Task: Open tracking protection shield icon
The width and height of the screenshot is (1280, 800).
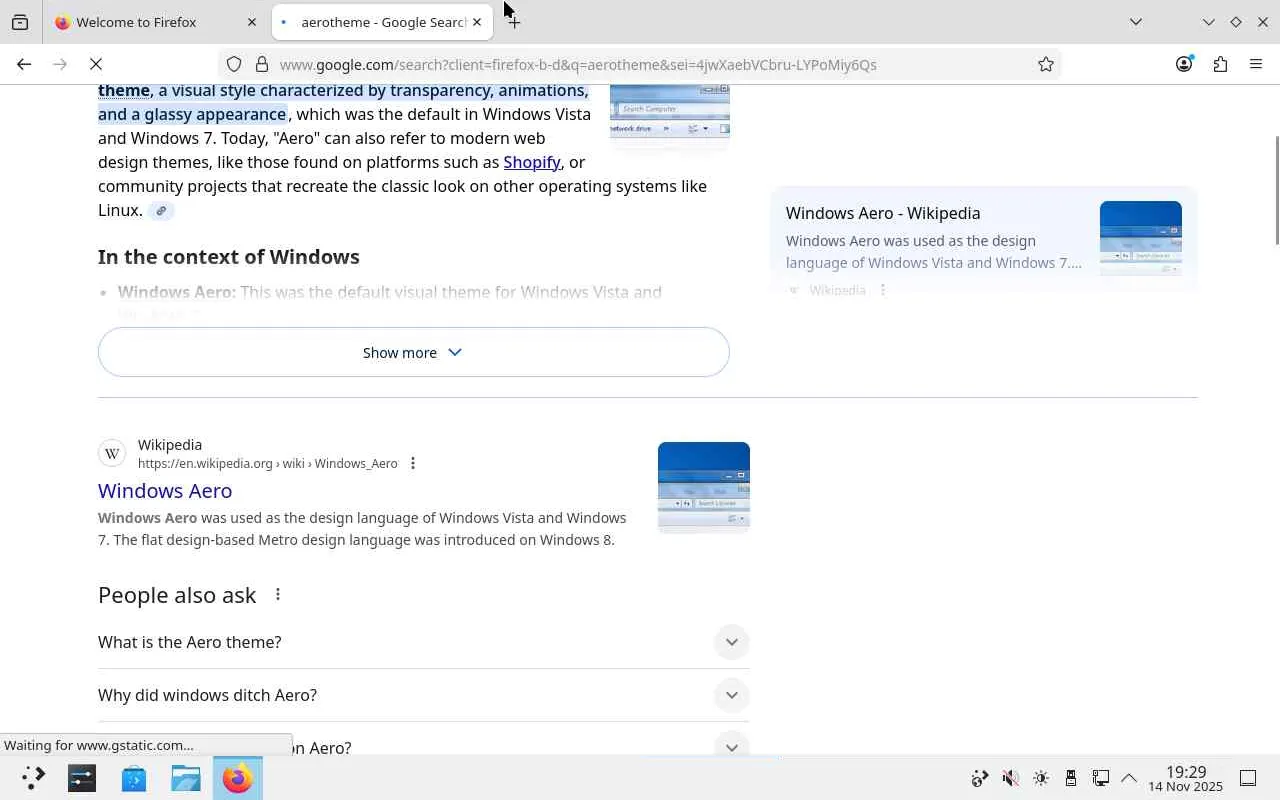Action: 234,64
